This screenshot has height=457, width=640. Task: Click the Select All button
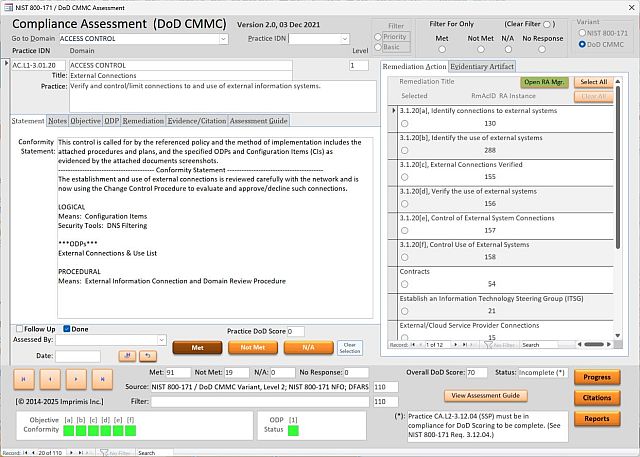pyautogui.click(x=593, y=82)
